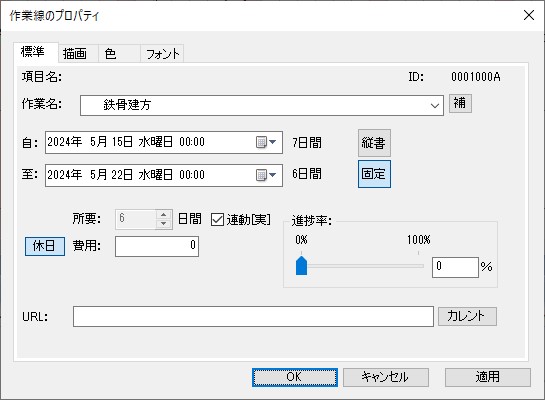The width and height of the screenshot is (545, 400).
Task: Click the 適用 button
Action: click(488, 377)
